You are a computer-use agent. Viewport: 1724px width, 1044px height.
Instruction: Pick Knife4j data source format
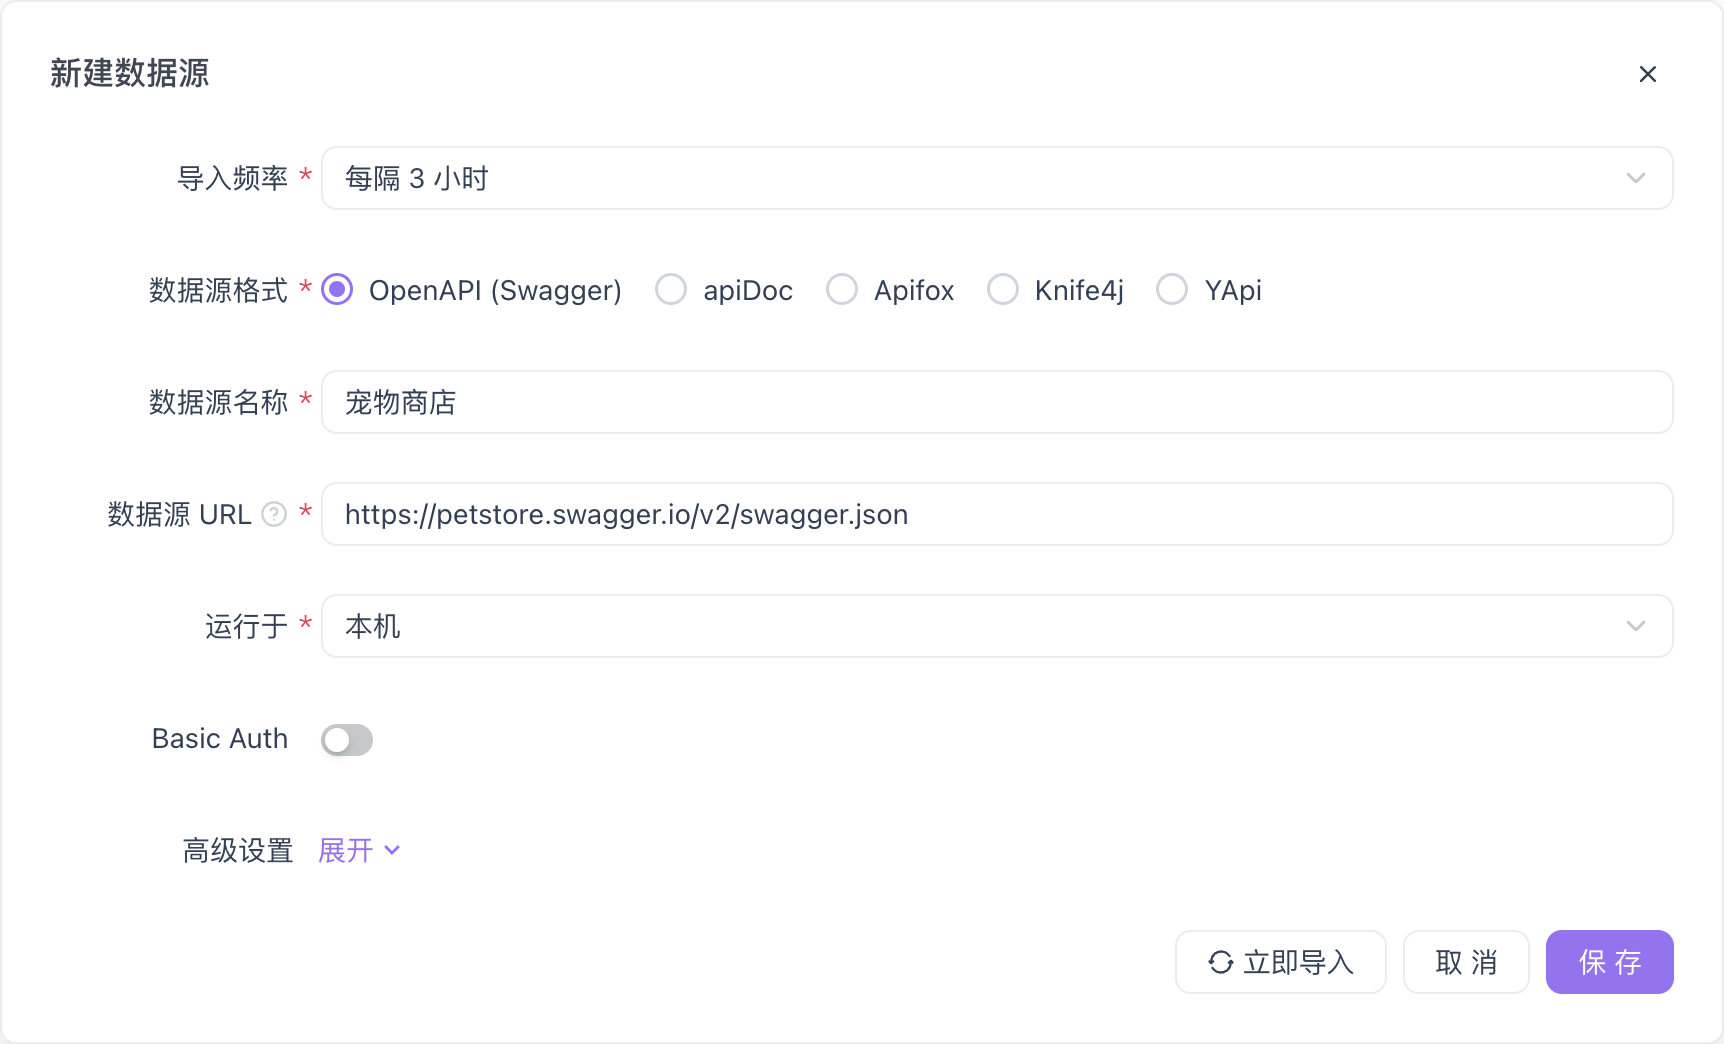[x=1003, y=289]
